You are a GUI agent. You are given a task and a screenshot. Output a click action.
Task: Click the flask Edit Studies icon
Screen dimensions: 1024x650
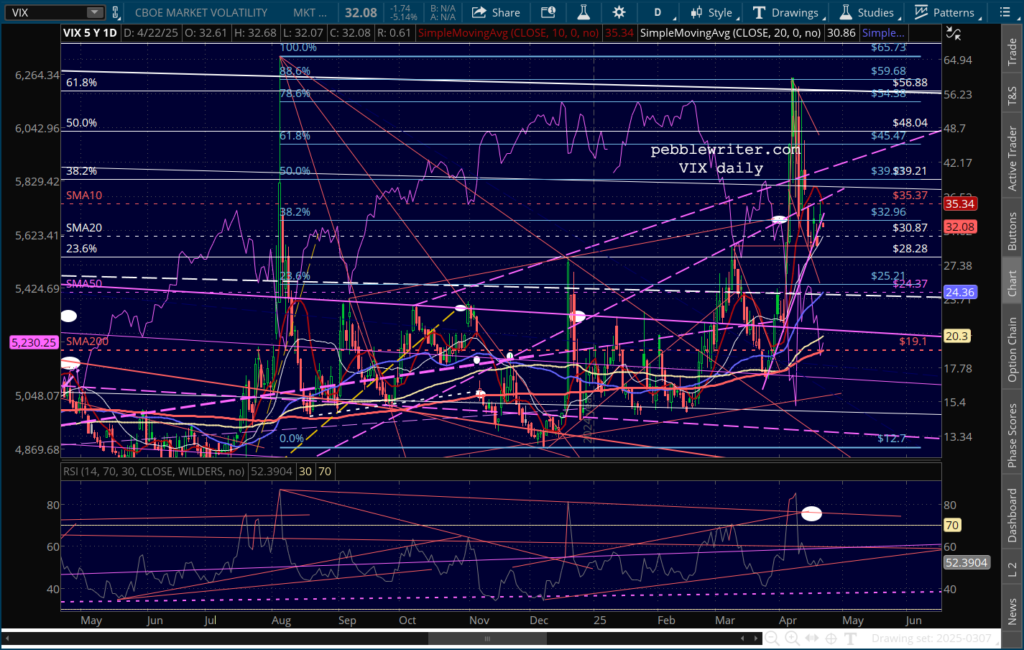click(x=583, y=12)
